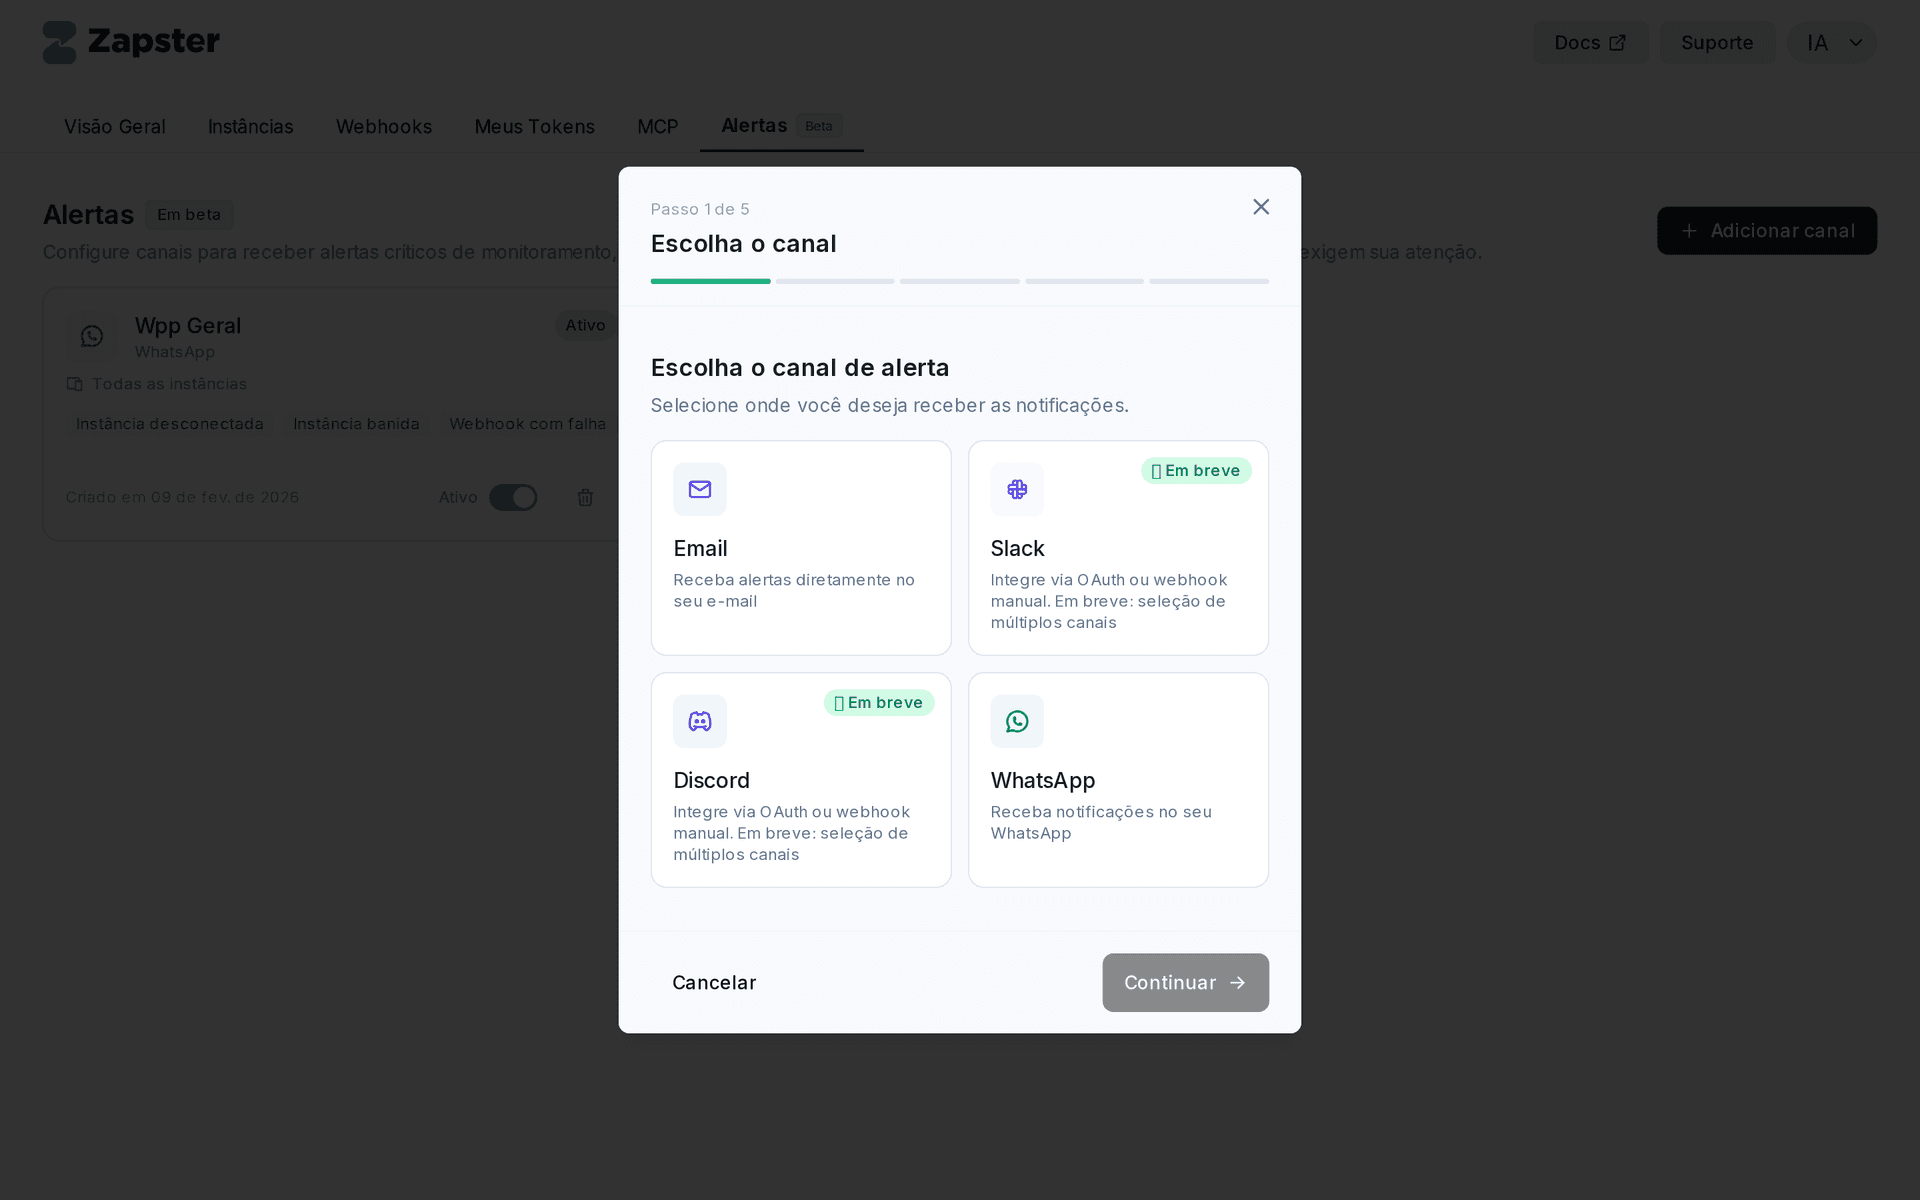The height and width of the screenshot is (1200, 1920).
Task: Go to the Meus Tokens tab
Action: coord(534,127)
